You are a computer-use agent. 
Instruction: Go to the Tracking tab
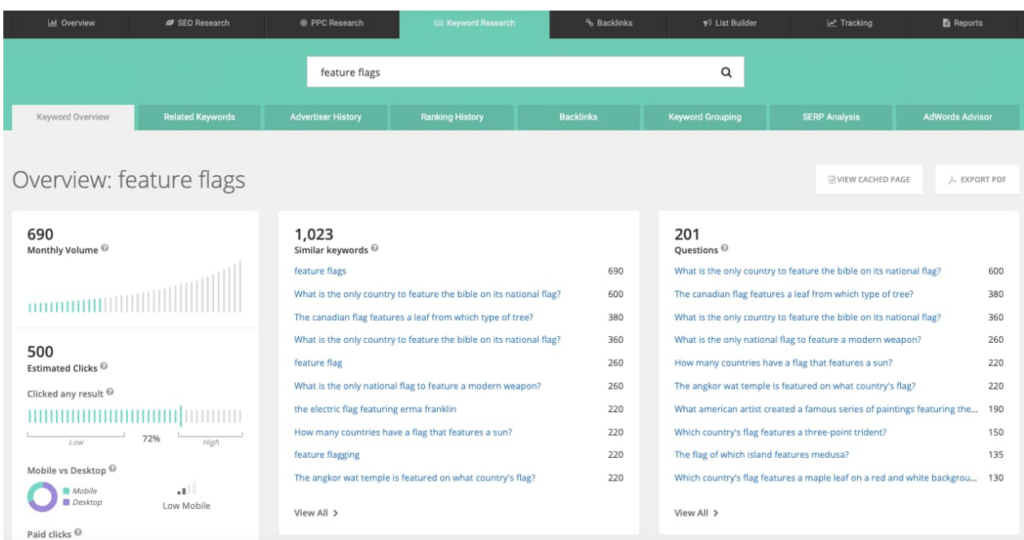point(850,23)
